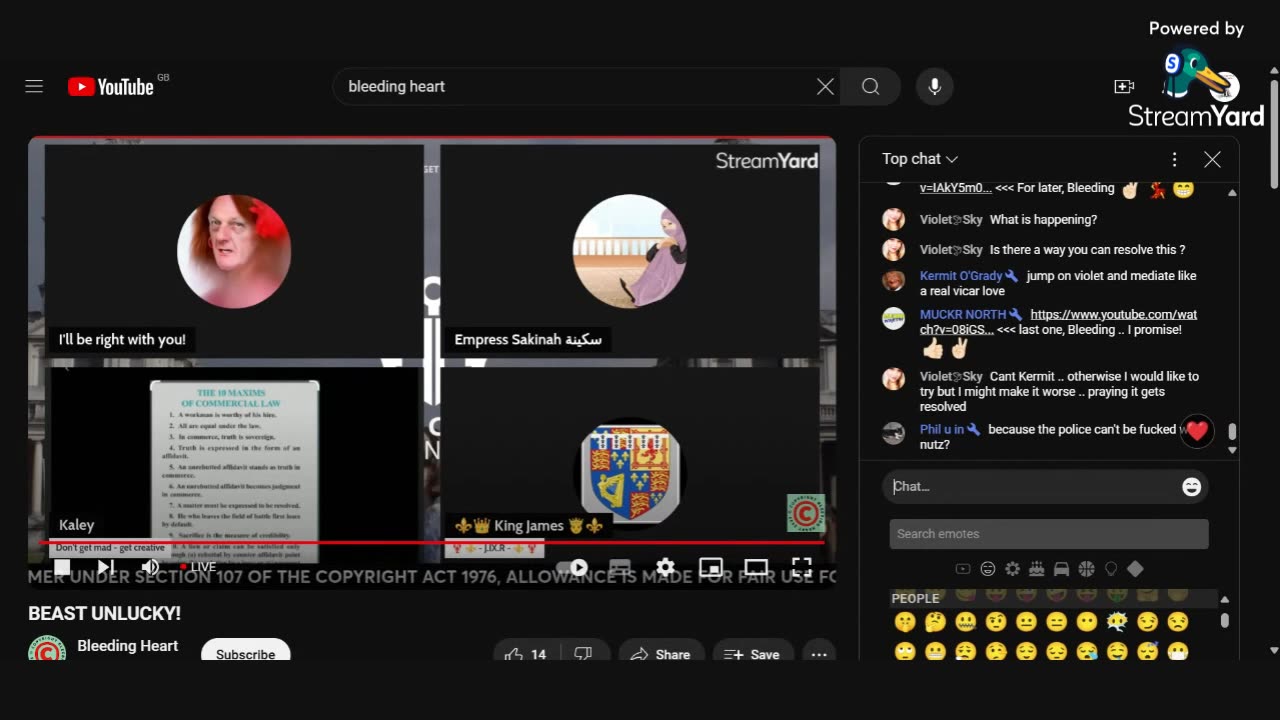Select the Travel car emoji category
1280x720 pixels.
coord(1061,569)
